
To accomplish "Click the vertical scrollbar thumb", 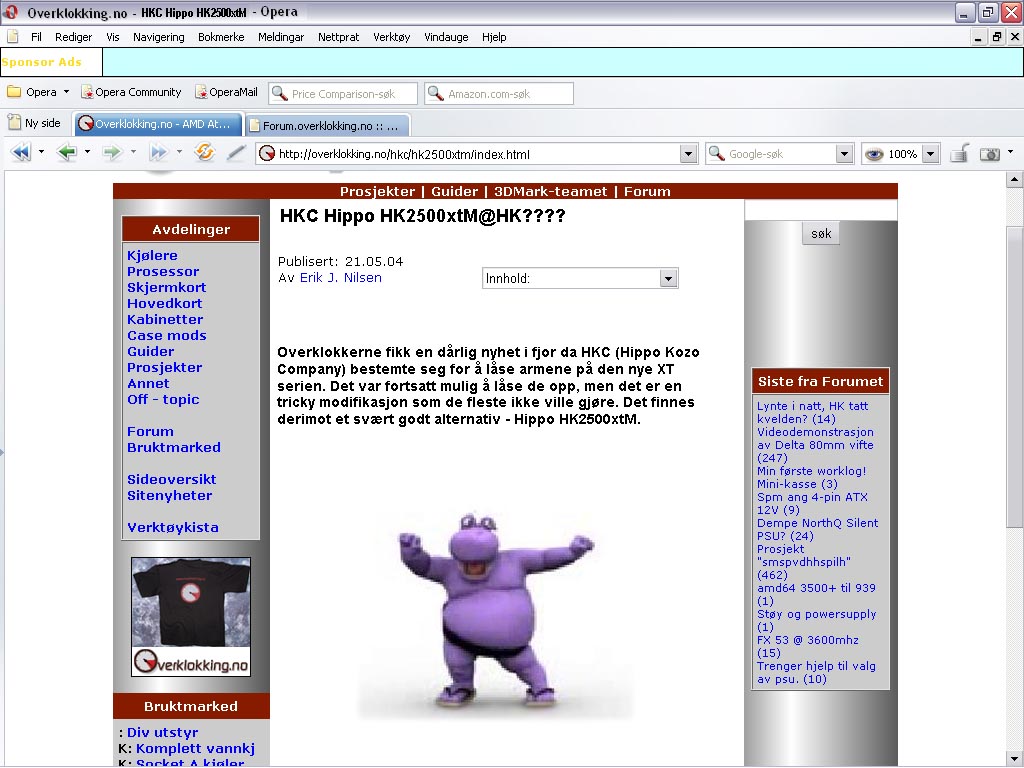I will pos(1014,376).
